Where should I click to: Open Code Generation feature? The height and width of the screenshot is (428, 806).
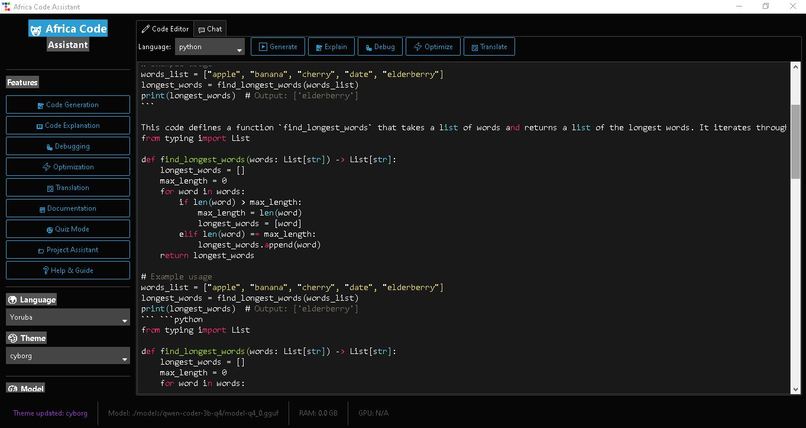tap(68, 105)
